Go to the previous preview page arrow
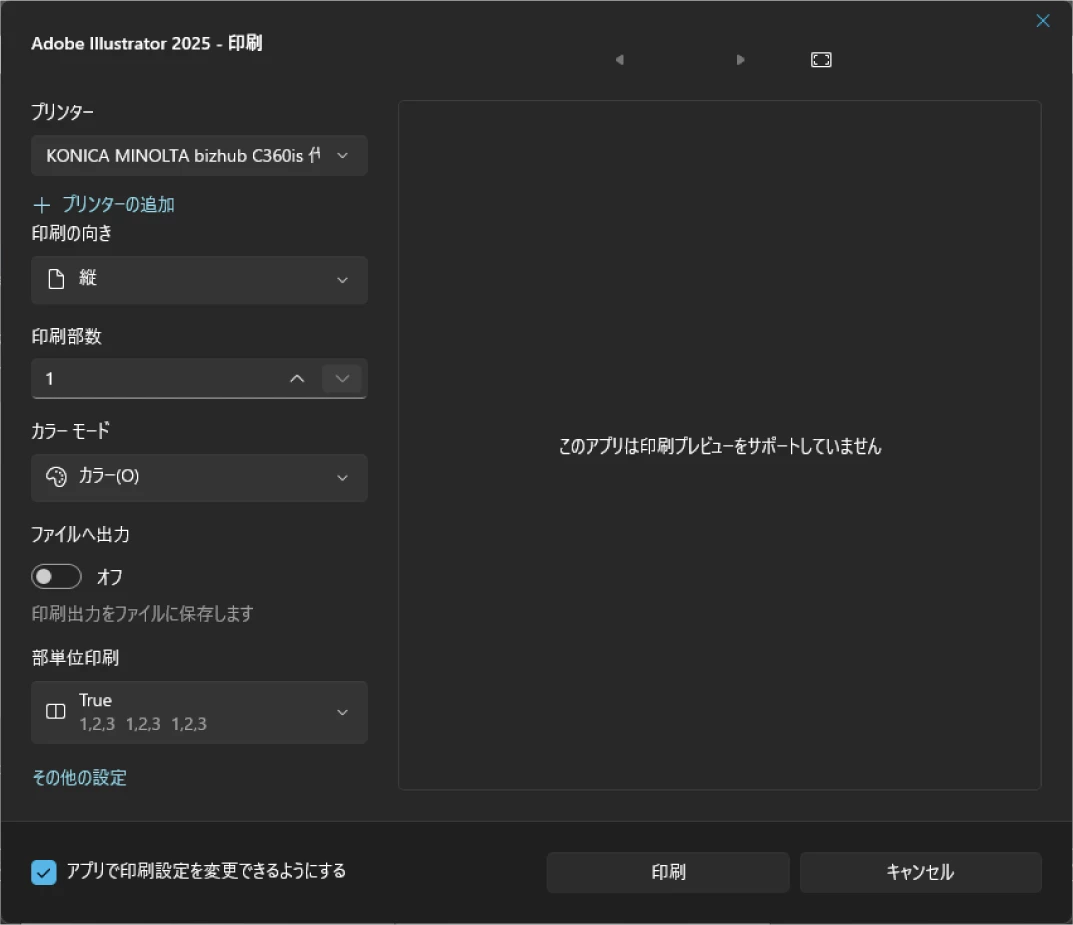 (x=620, y=60)
